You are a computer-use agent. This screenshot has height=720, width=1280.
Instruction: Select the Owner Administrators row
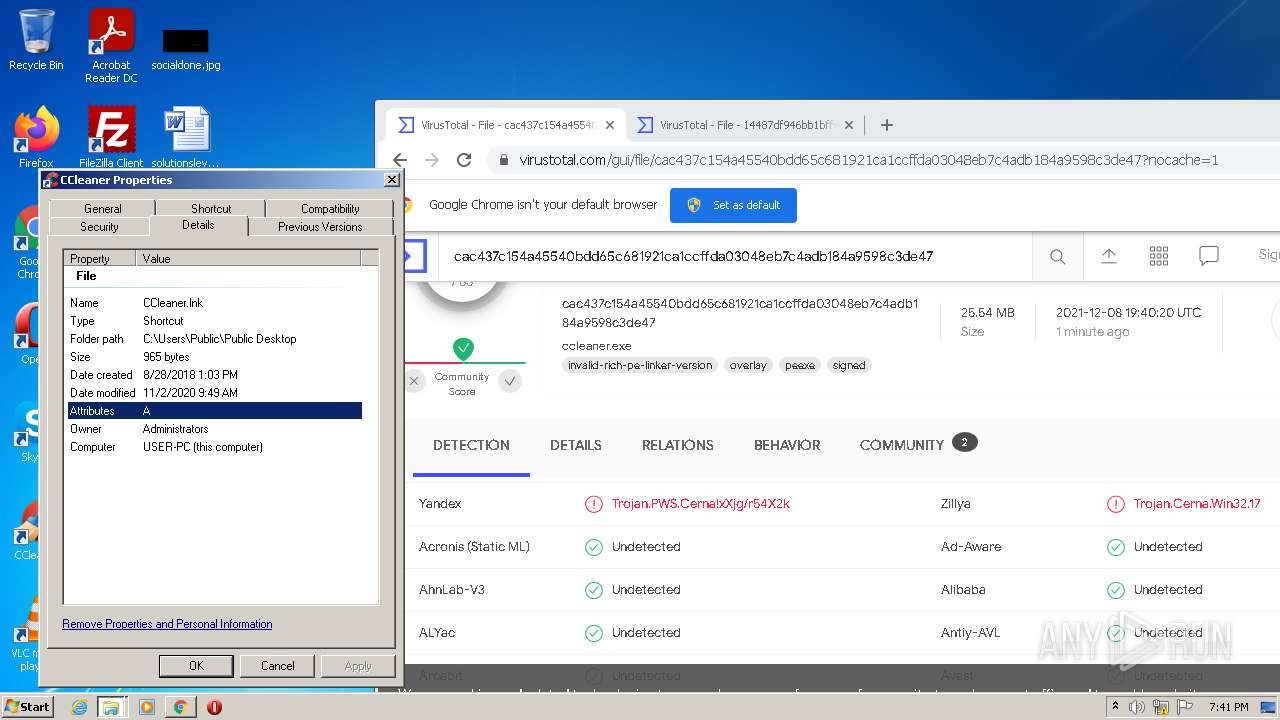[215, 429]
